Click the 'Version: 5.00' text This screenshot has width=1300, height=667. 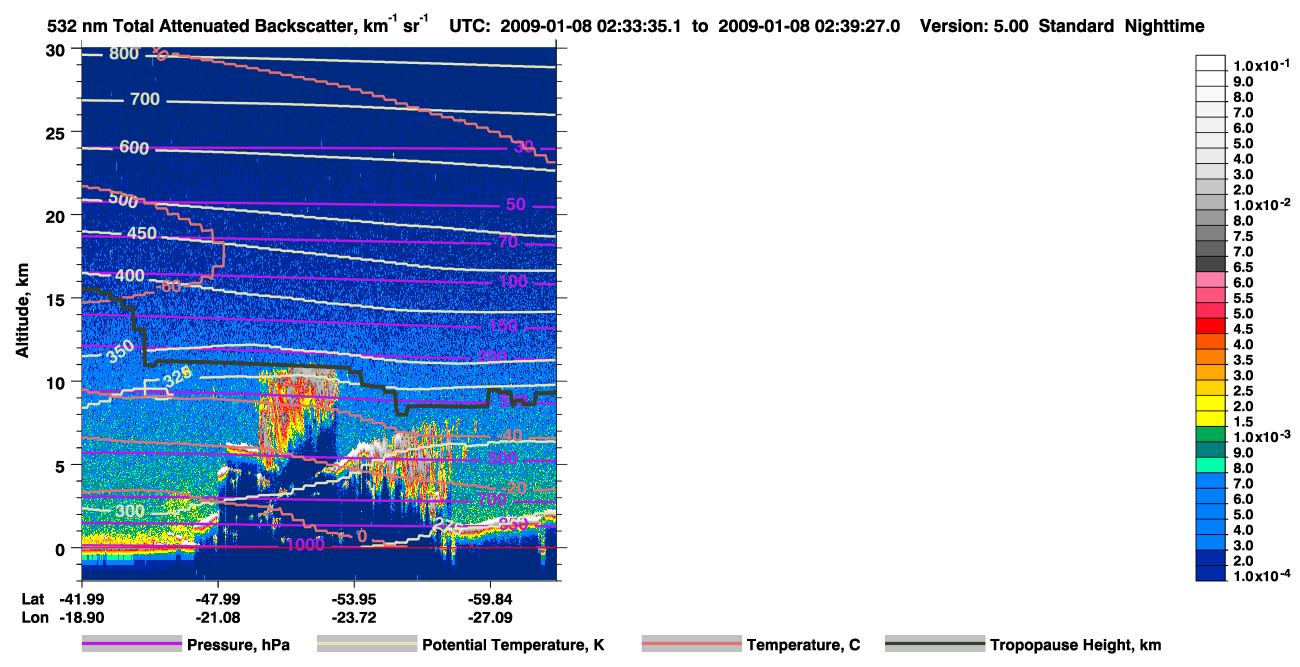[974, 27]
